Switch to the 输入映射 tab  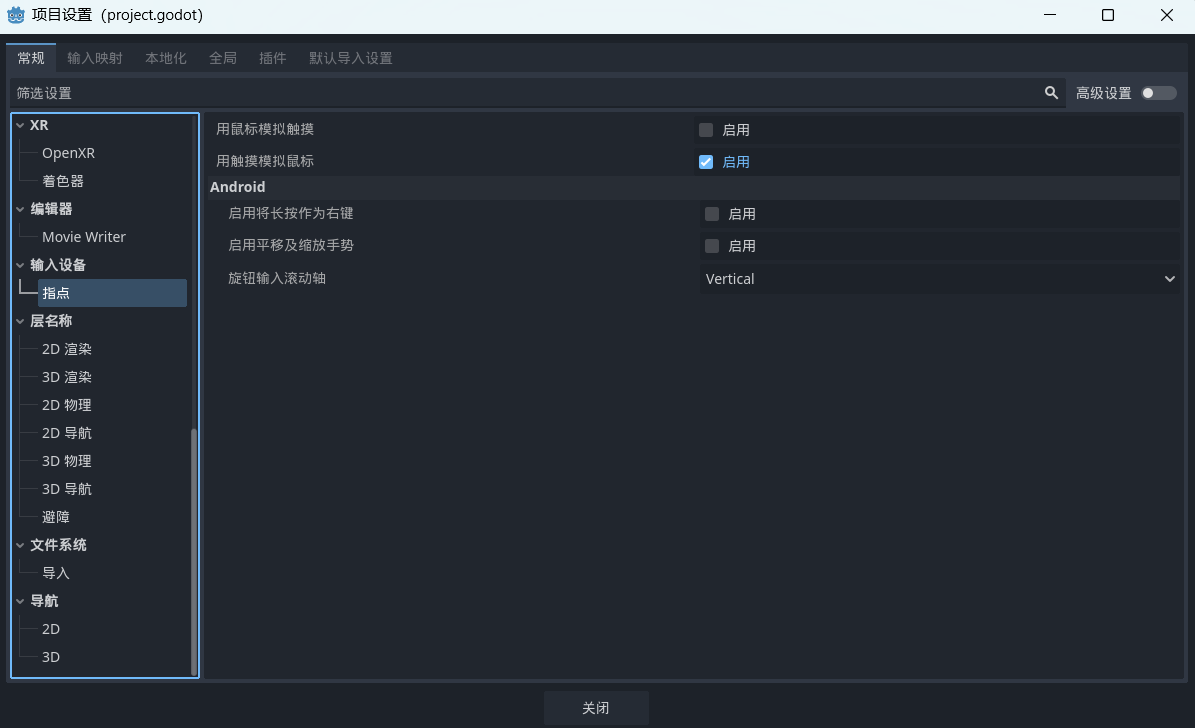click(95, 58)
